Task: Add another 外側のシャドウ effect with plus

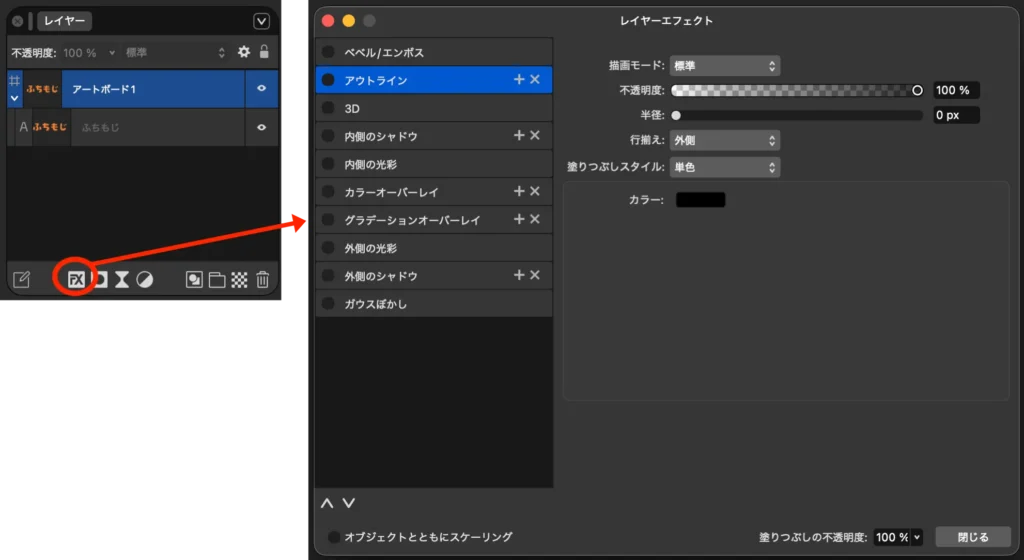Action: pos(519,275)
